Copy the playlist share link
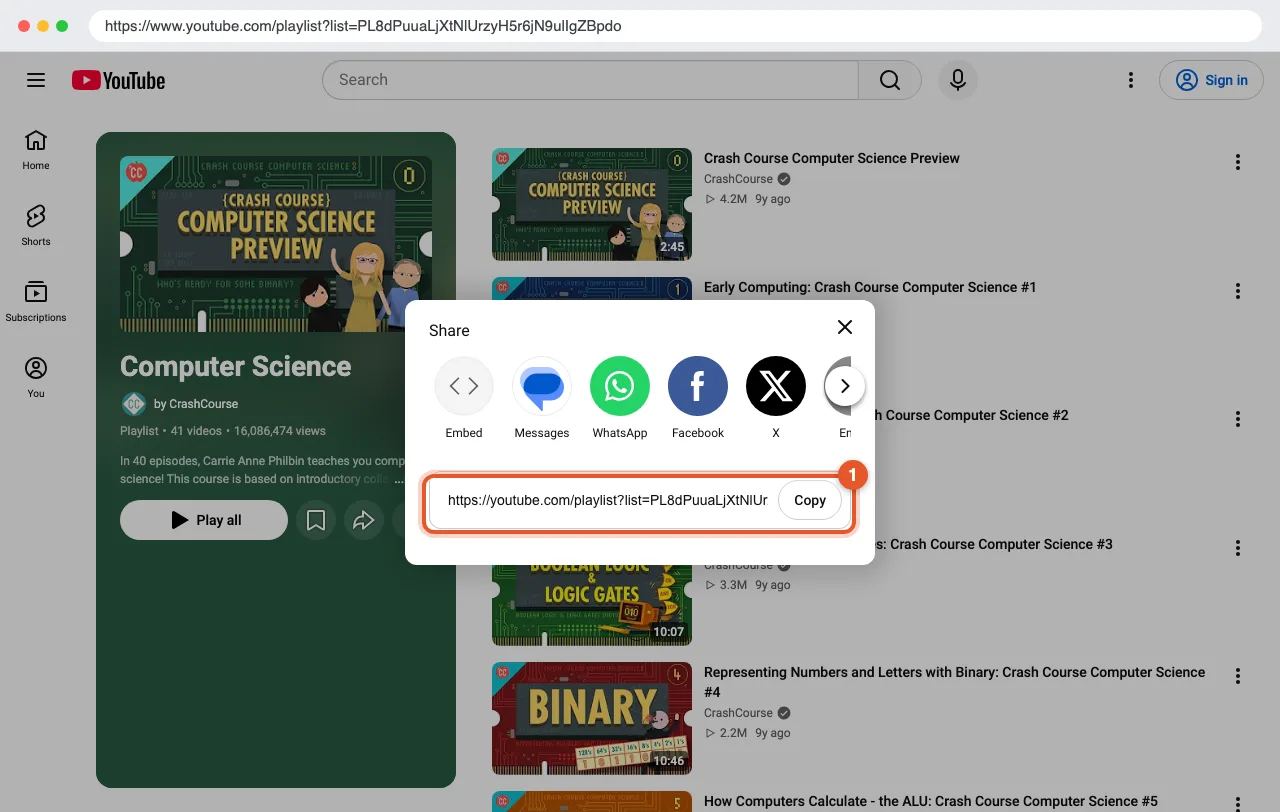 (810, 500)
